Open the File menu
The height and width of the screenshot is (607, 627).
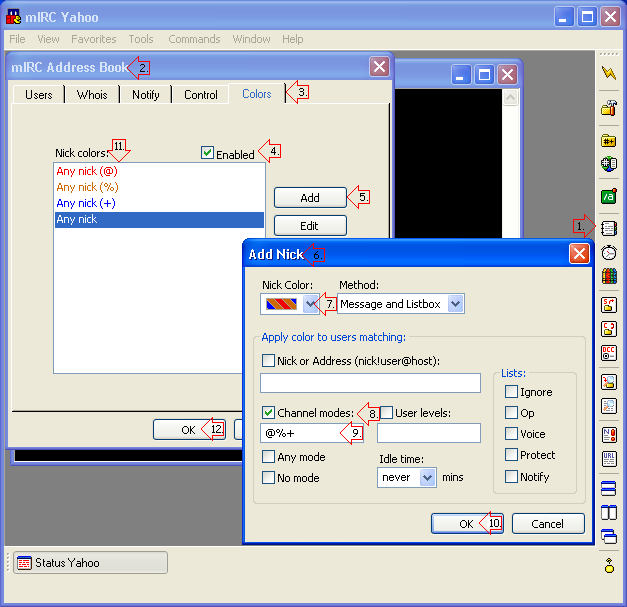click(x=17, y=39)
